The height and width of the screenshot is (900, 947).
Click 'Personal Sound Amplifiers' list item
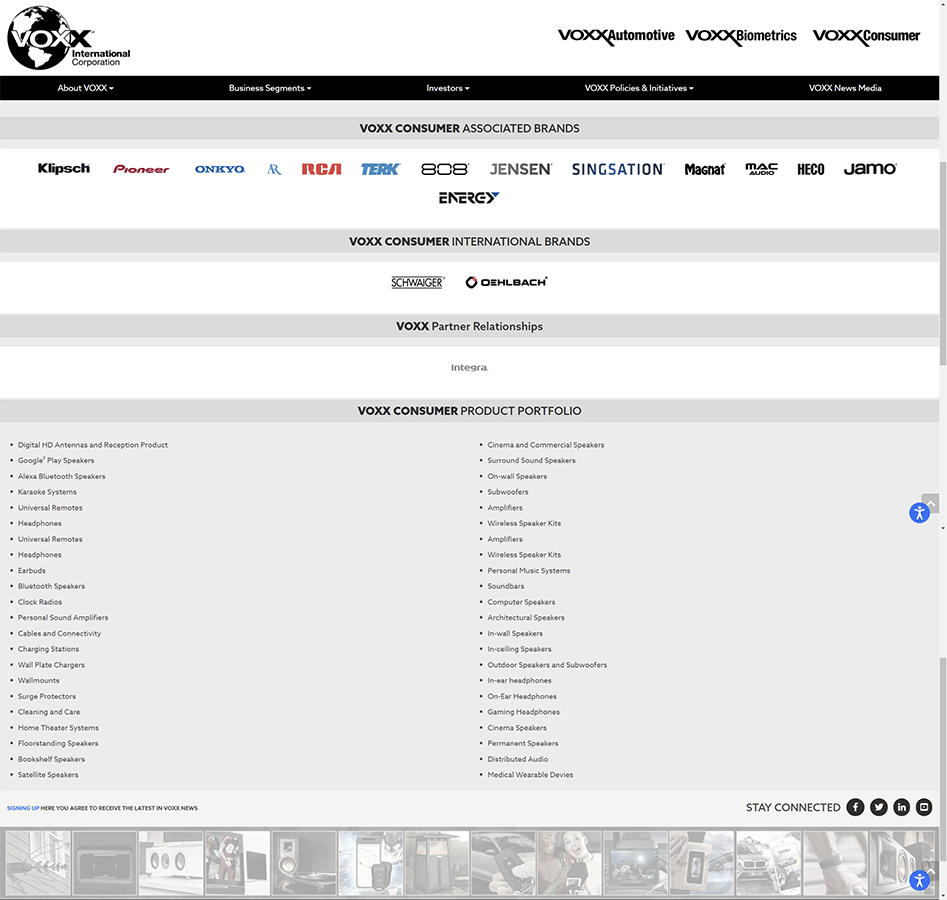(x=63, y=617)
